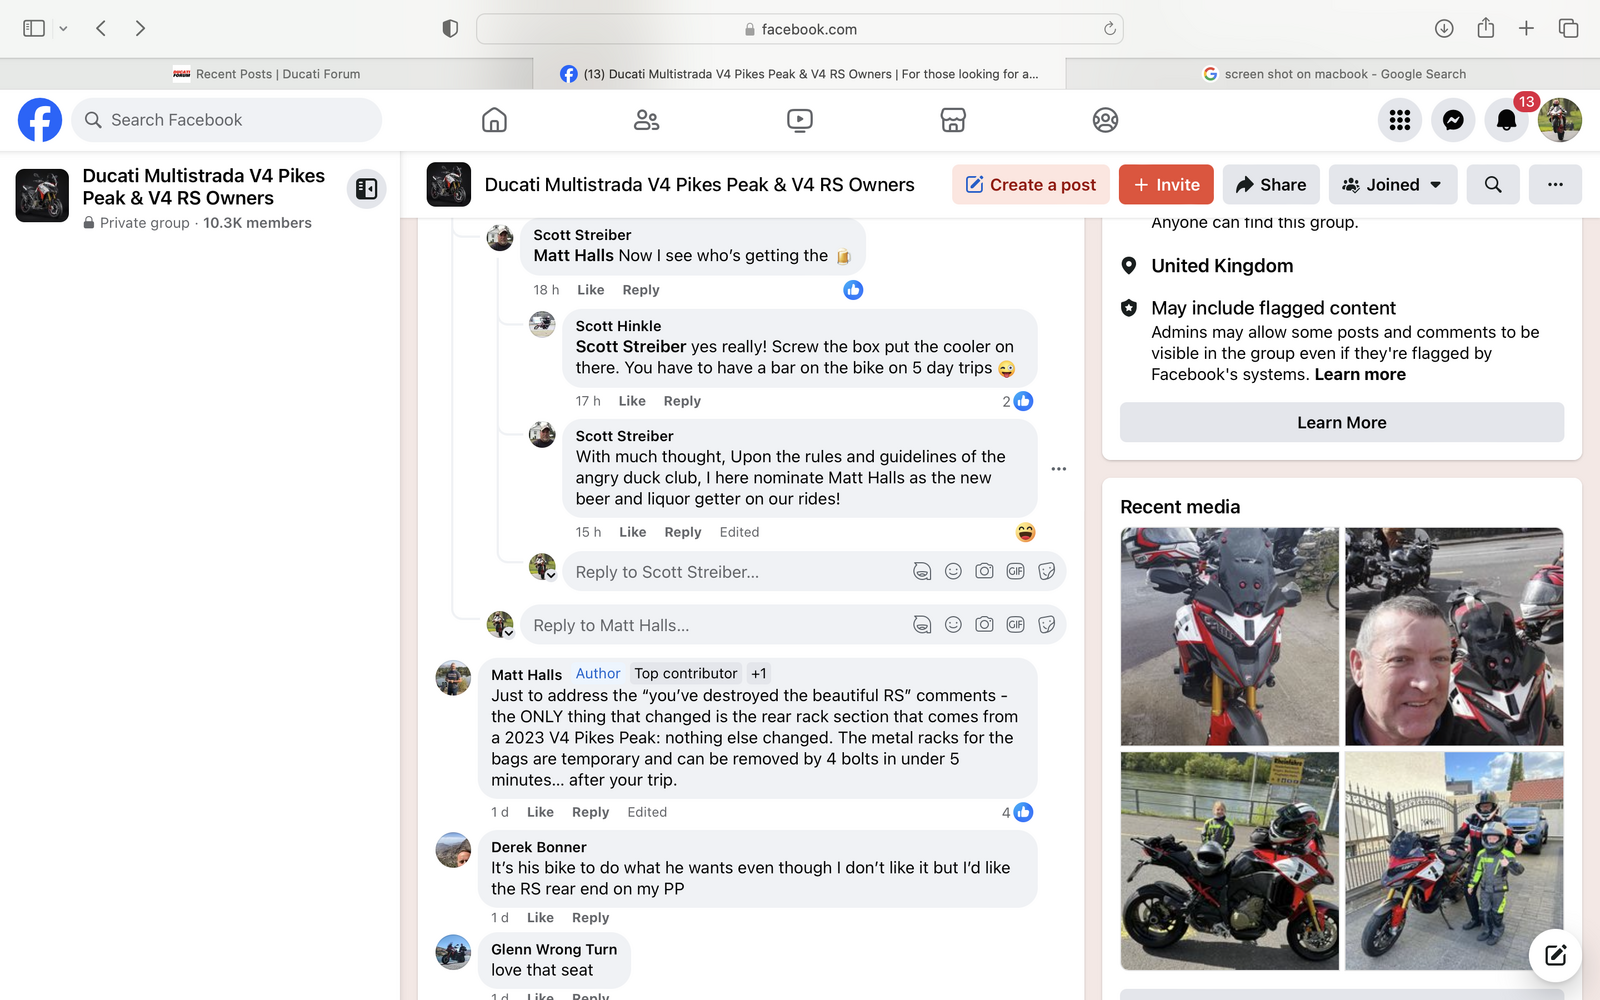Image resolution: width=1600 pixels, height=1000 pixels.
Task: Show Safari tab overview
Action: (1568, 29)
